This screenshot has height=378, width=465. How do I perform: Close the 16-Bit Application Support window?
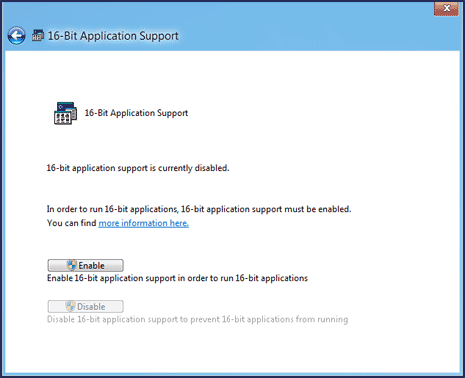[446, 8]
